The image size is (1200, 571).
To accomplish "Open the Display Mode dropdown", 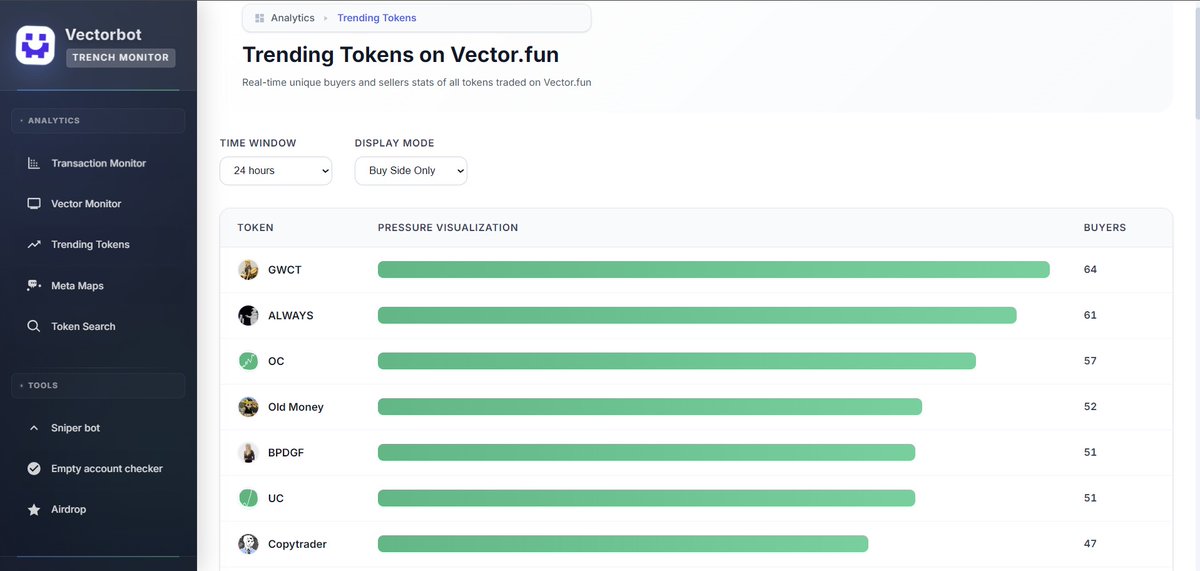I will click(x=411, y=171).
